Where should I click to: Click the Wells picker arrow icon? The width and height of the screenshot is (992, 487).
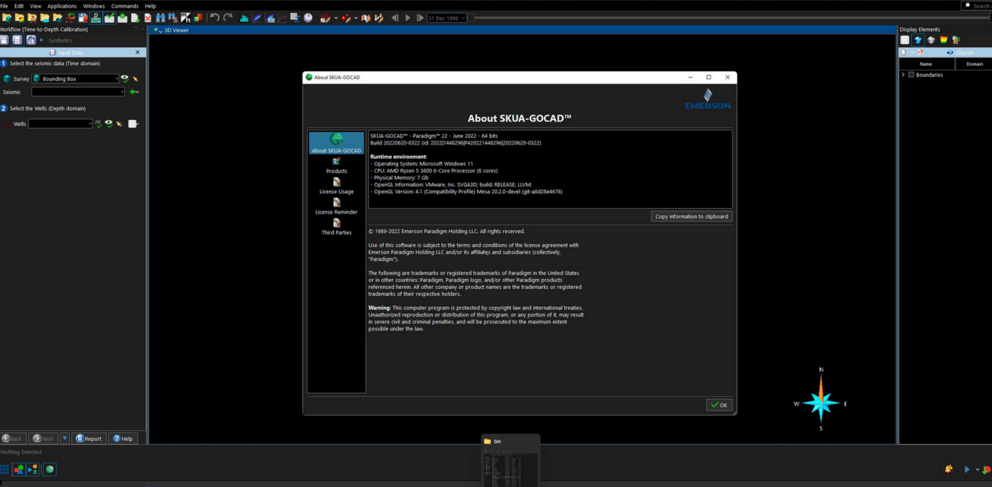pos(118,124)
